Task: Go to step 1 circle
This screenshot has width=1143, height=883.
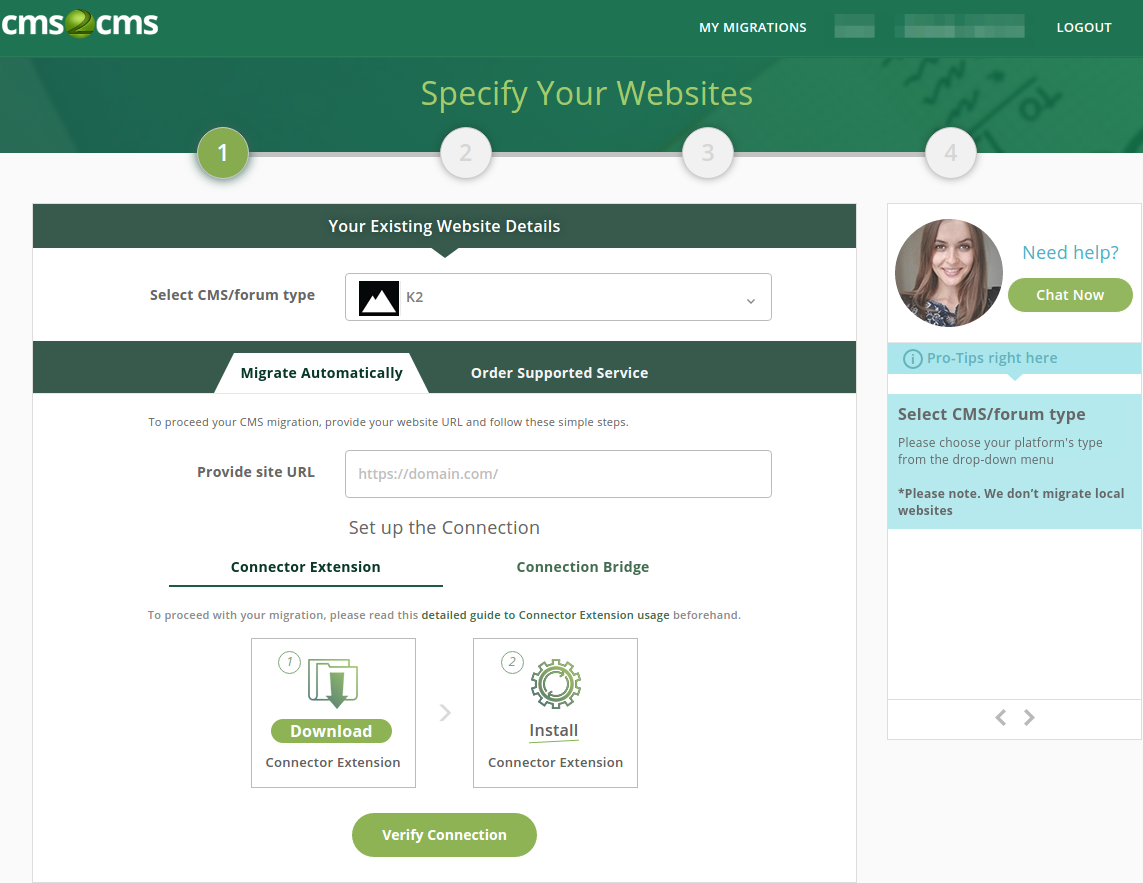Action: (x=223, y=152)
